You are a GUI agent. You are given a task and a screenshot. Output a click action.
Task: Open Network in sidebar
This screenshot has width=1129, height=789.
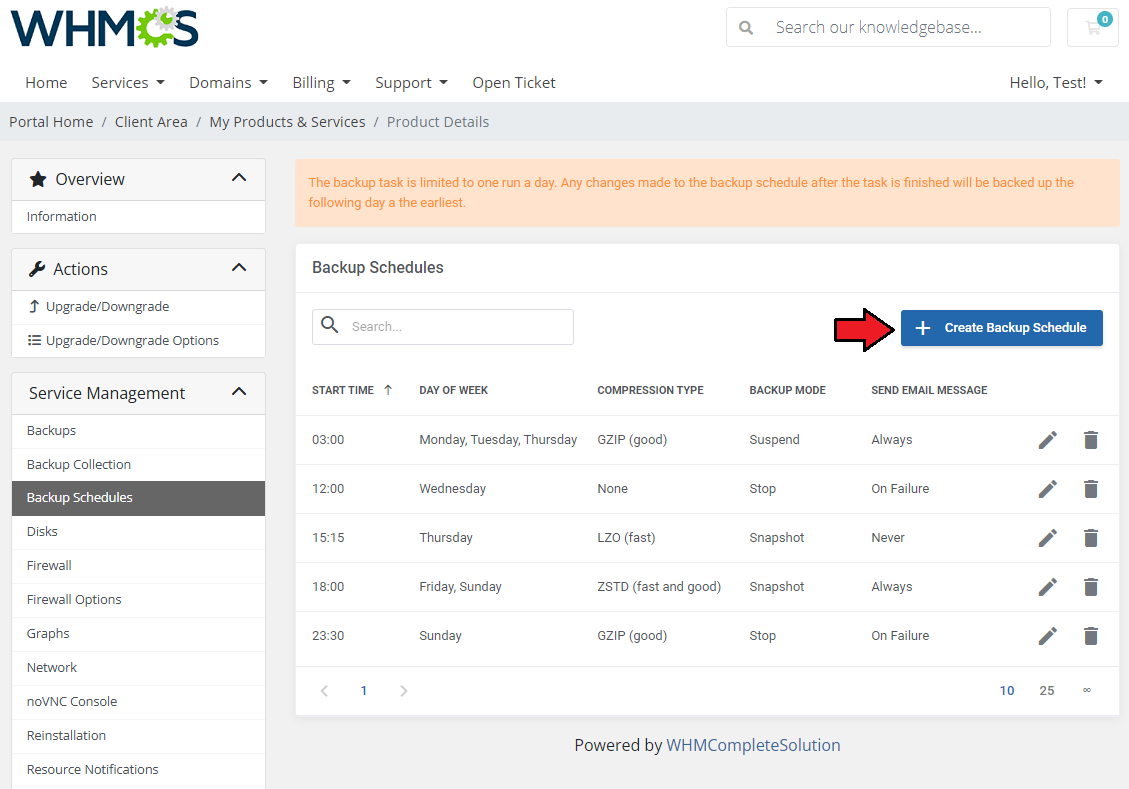[x=138, y=667]
